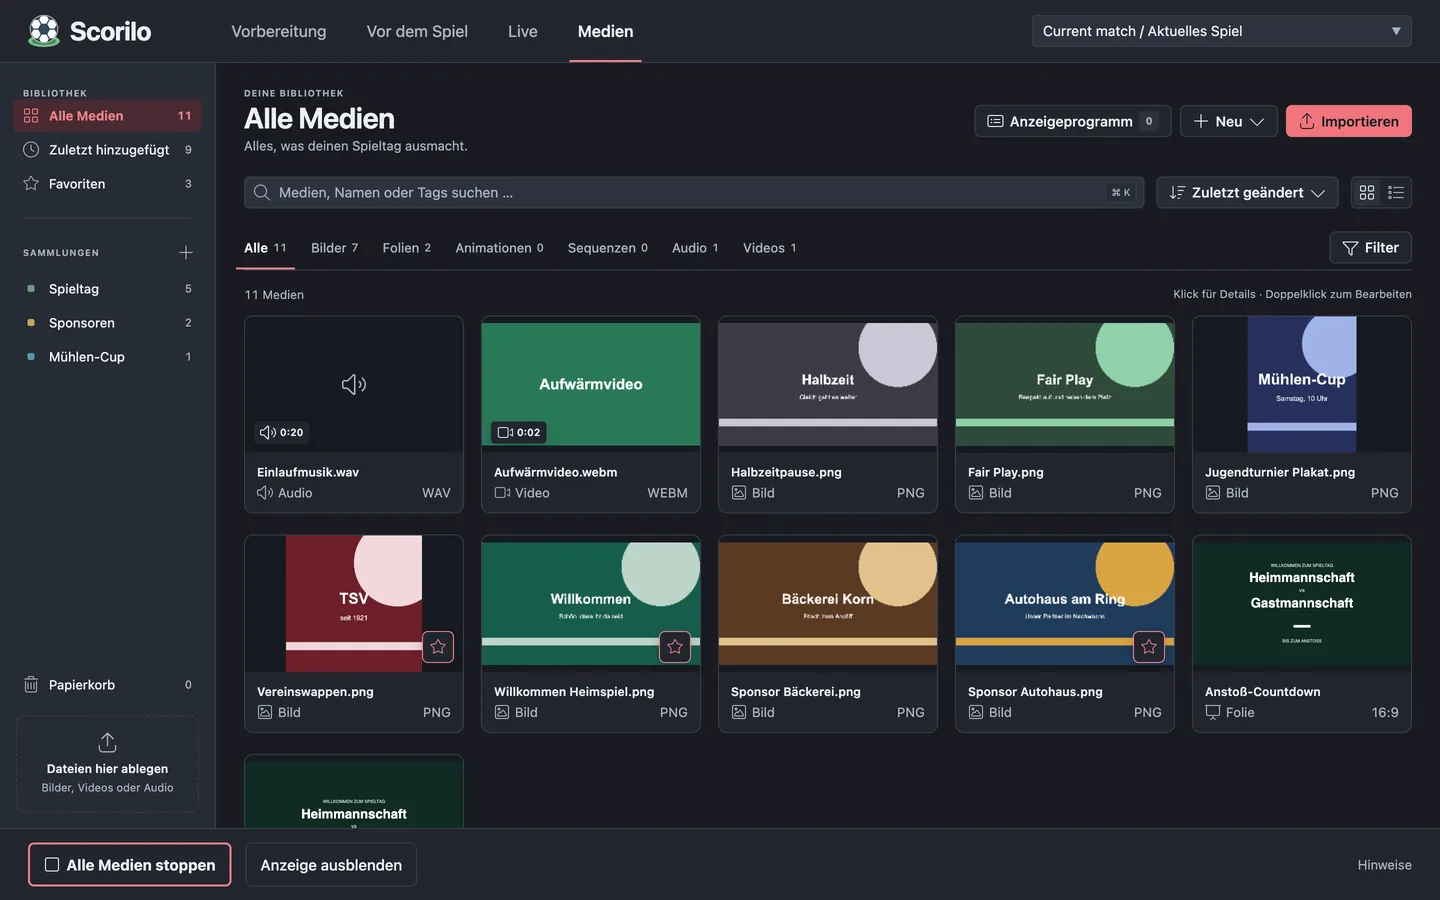Show the Sequenzen filter tab

[x=608, y=248]
